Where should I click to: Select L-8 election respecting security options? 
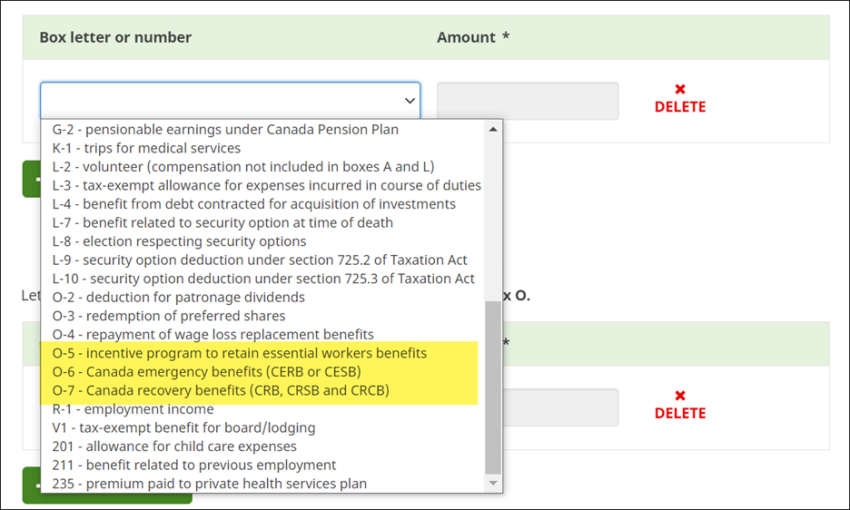[179, 241]
